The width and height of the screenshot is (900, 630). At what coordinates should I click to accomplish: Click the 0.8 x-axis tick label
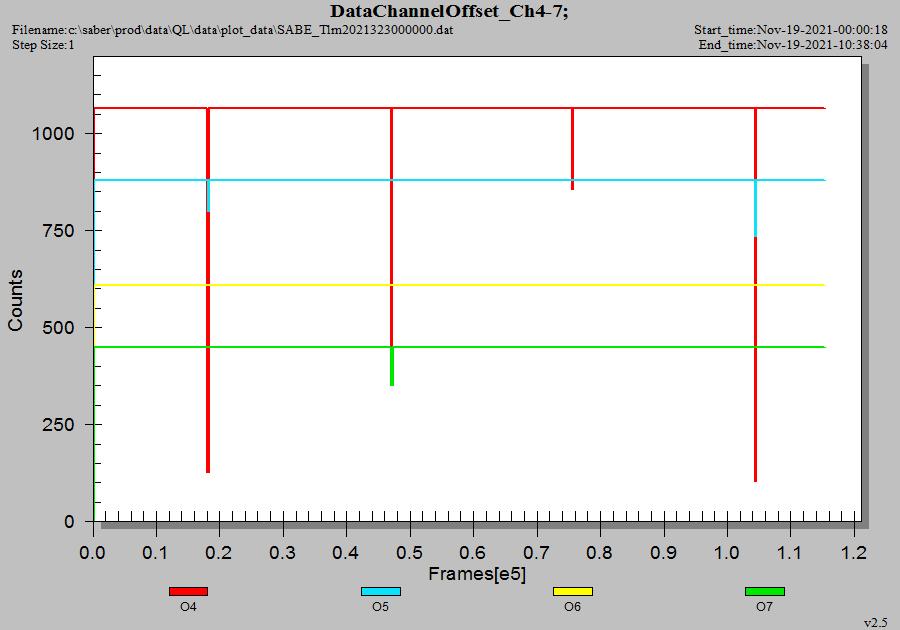click(x=600, y=553)
